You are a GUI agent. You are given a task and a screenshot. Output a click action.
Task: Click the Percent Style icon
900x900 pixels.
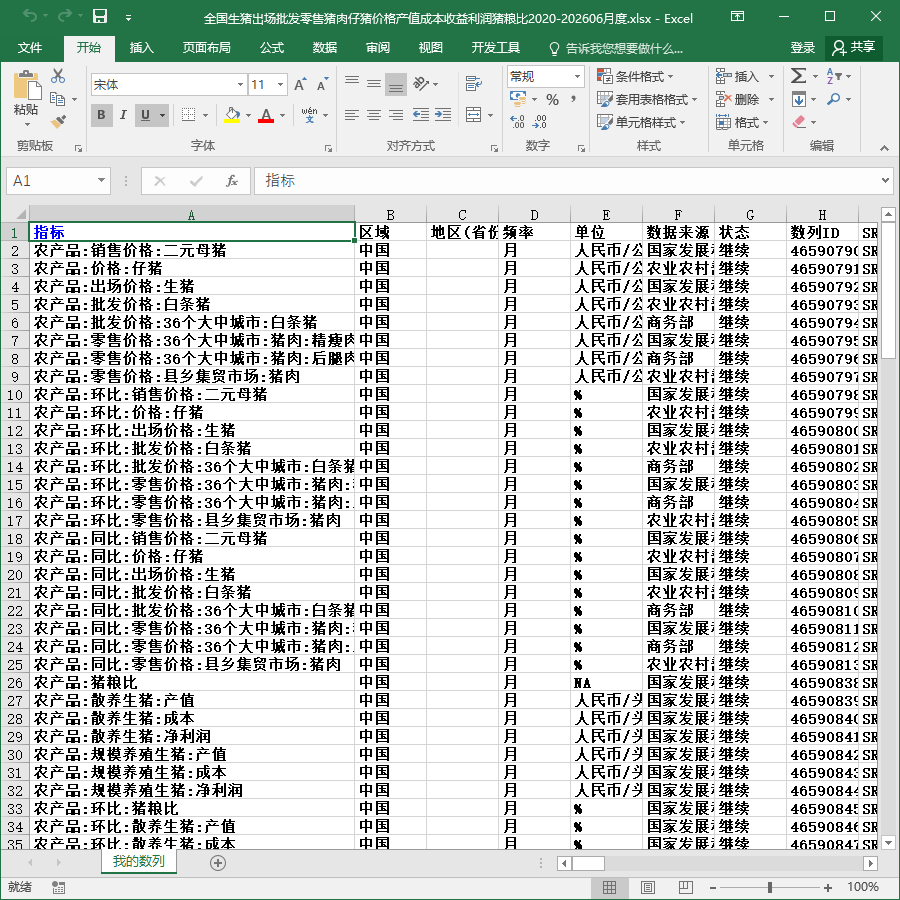click(552, 100)
